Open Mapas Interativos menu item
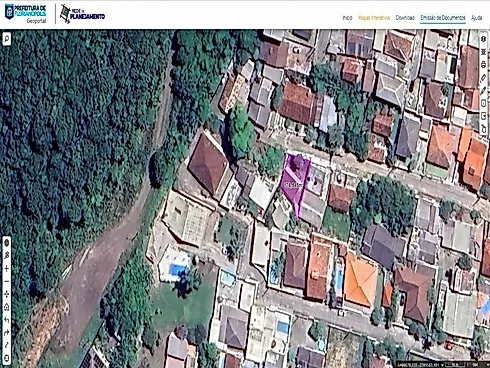The width and height of the screenshot is (490, 368). tap(374, 18)
